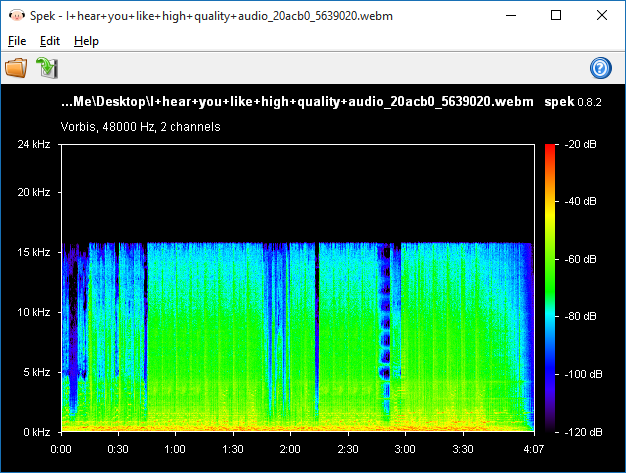Open the Edit menu
The height and width of the screenshot is (473, 626).
tap(50, 41)
